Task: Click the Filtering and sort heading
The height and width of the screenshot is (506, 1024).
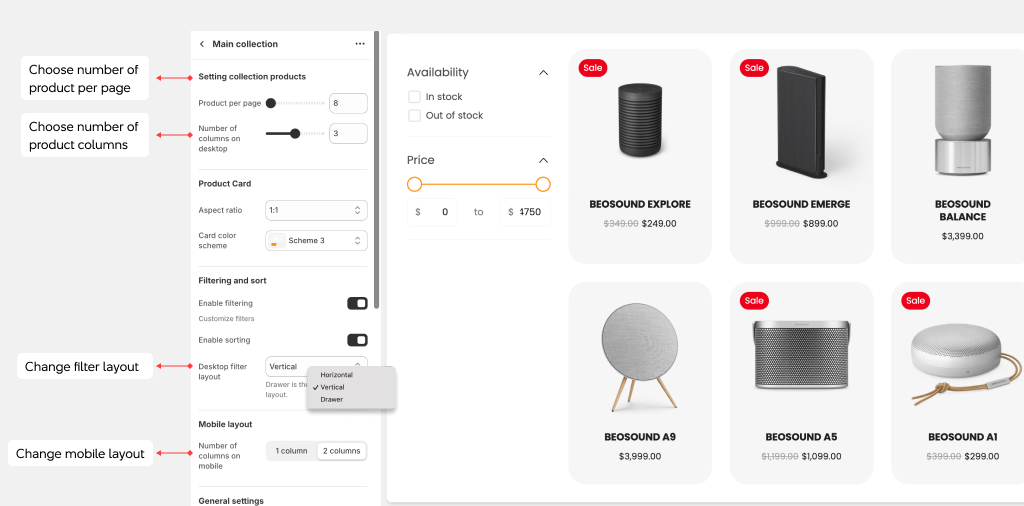Action: click(x=232, y=281)
